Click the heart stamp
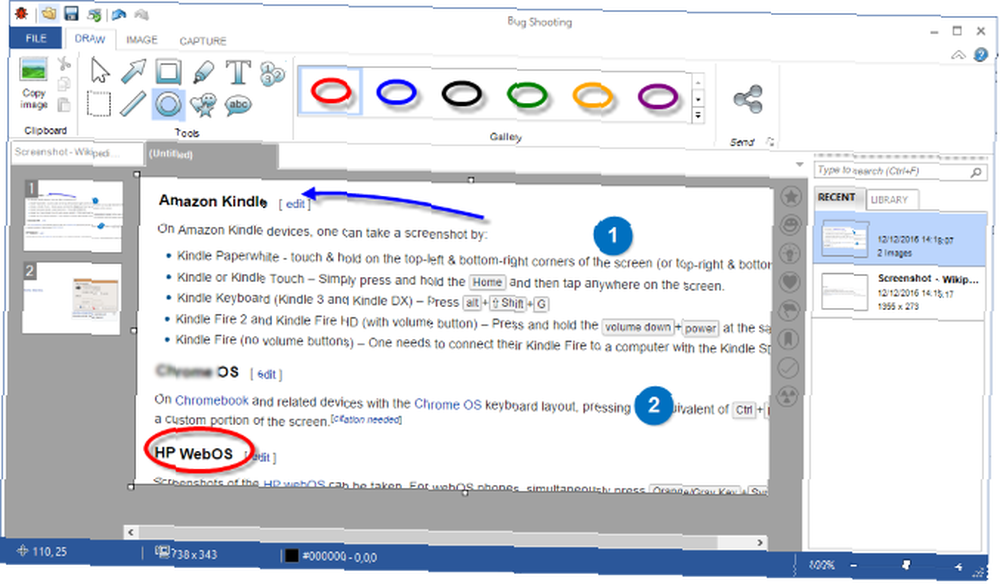 [790, 282]
